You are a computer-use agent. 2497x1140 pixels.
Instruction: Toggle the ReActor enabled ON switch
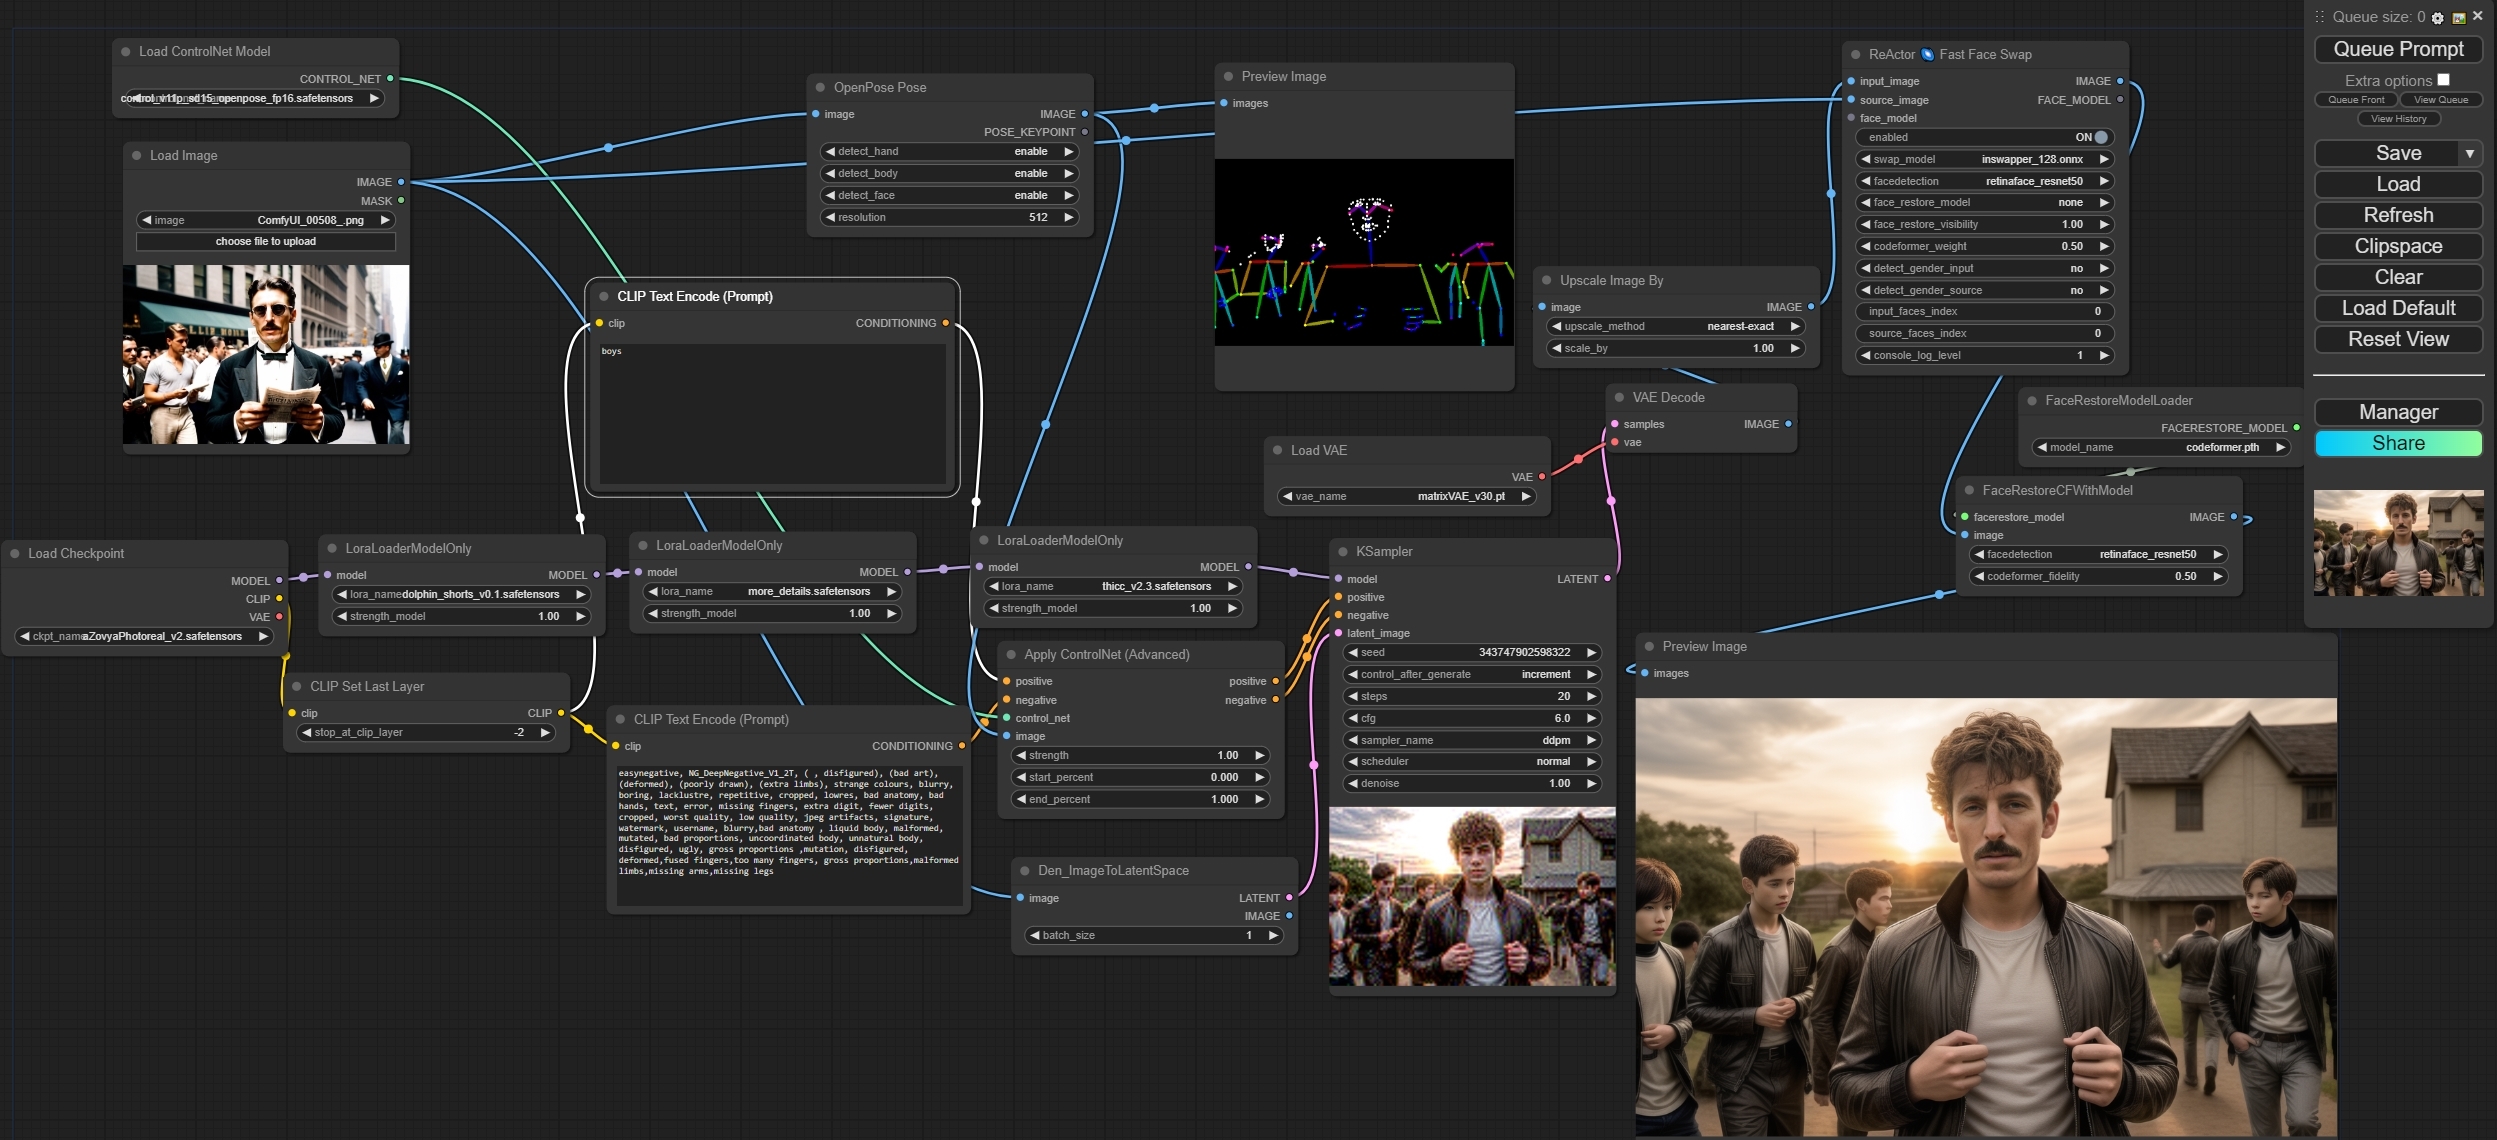coord(2100,137)
